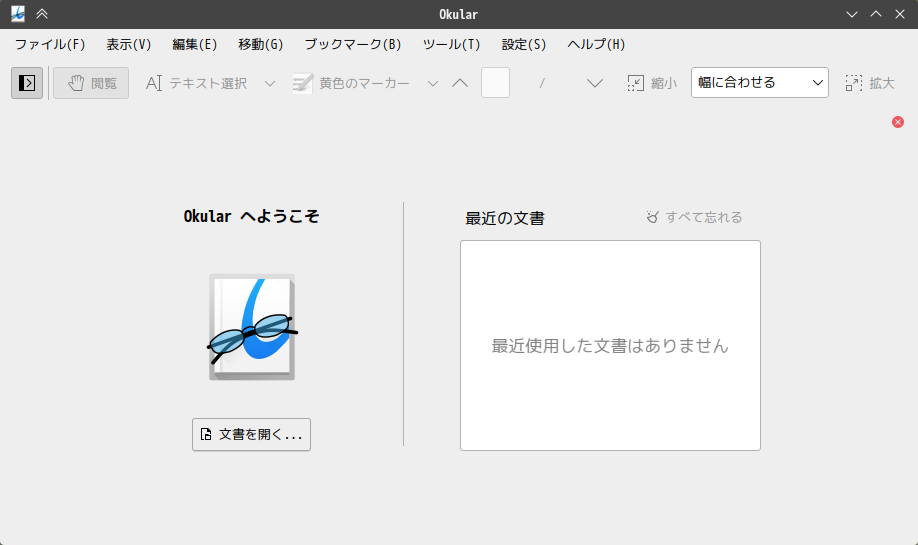Click the 文書を開く... button
Screen dimensions: 918x545
point(251,434)
